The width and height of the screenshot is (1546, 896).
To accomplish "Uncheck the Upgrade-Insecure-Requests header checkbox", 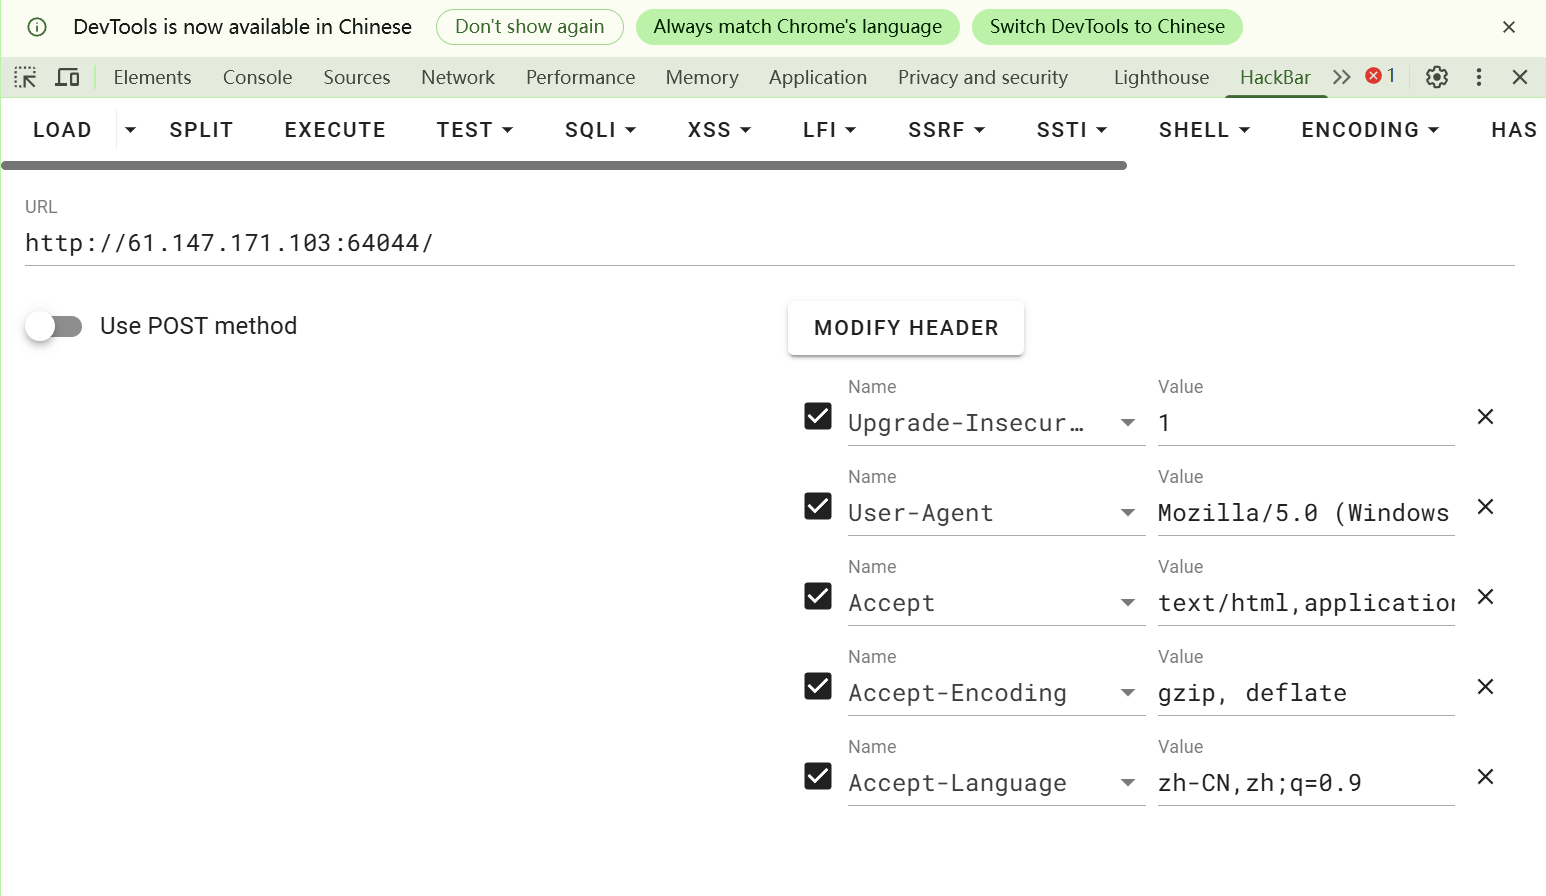I will (x=818, y=416).
